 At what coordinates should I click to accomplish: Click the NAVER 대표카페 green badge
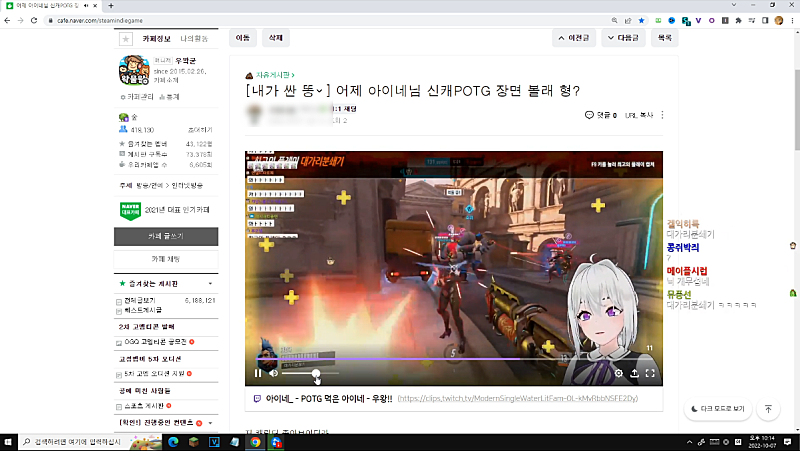[130, 210]
